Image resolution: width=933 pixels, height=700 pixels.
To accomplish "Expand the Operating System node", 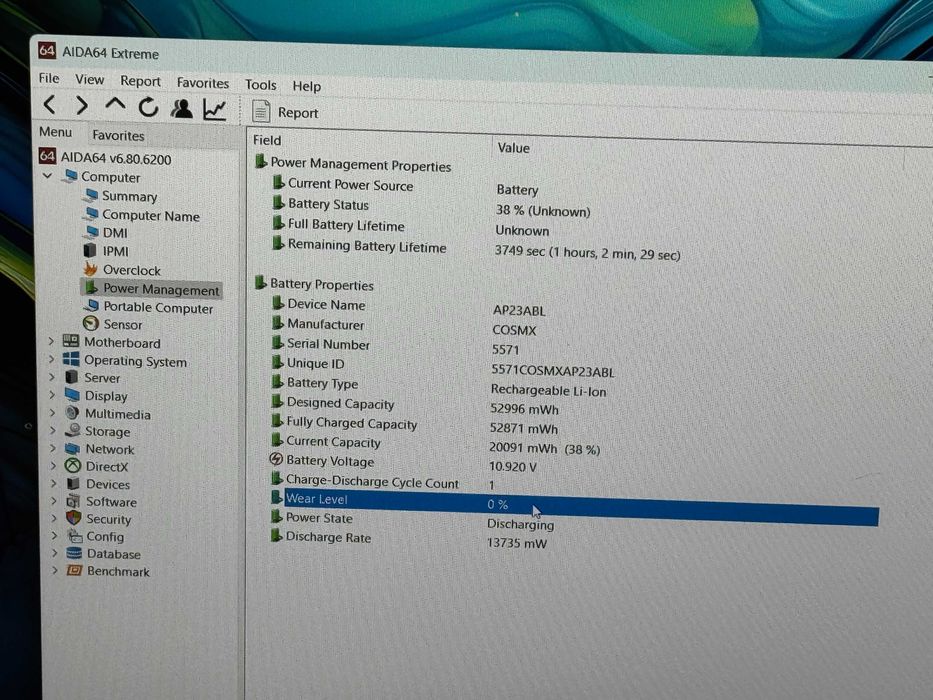I will [x=51, y=359].
